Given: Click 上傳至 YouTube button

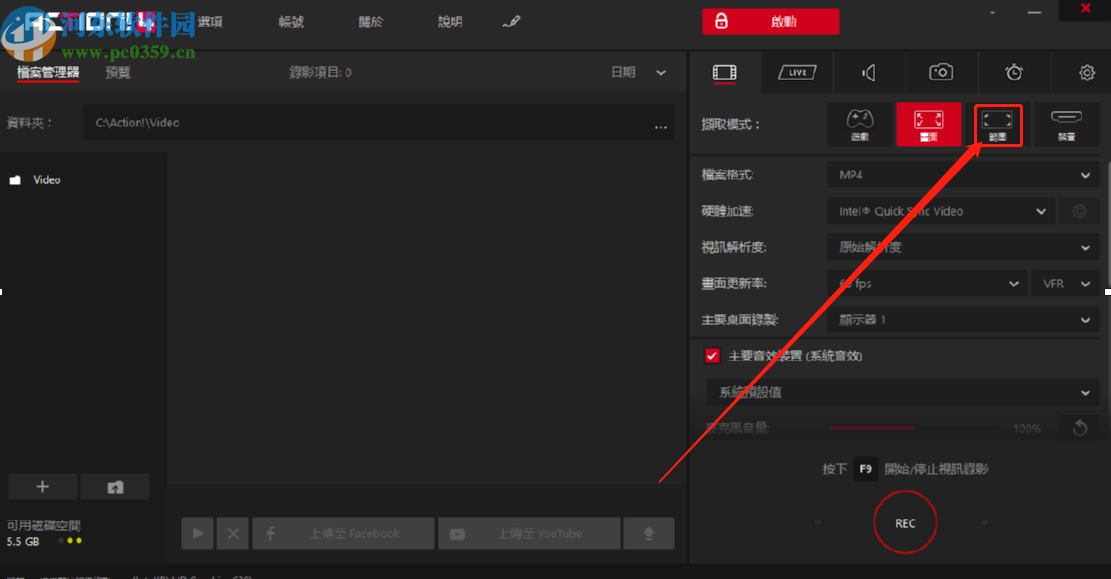Looking at the screenshot, I should [x=529, y=533].
